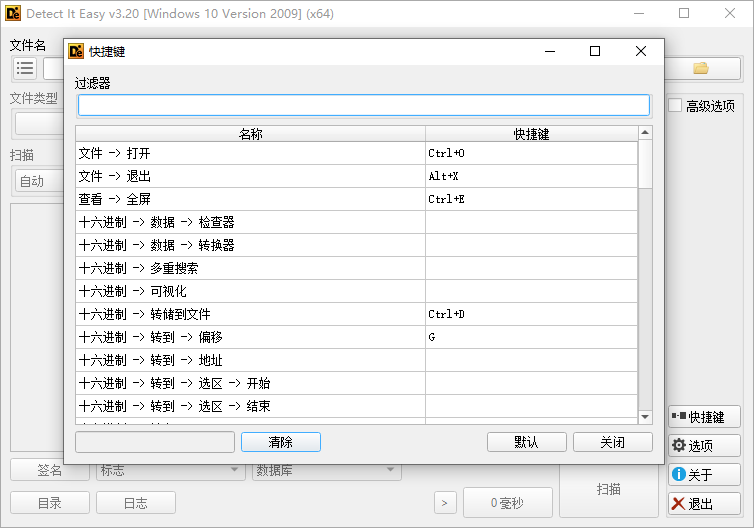754x528 pixels.
Task: Close the 快捷键 dialog window
Action: pyautogui.click(x=641, y=51)
